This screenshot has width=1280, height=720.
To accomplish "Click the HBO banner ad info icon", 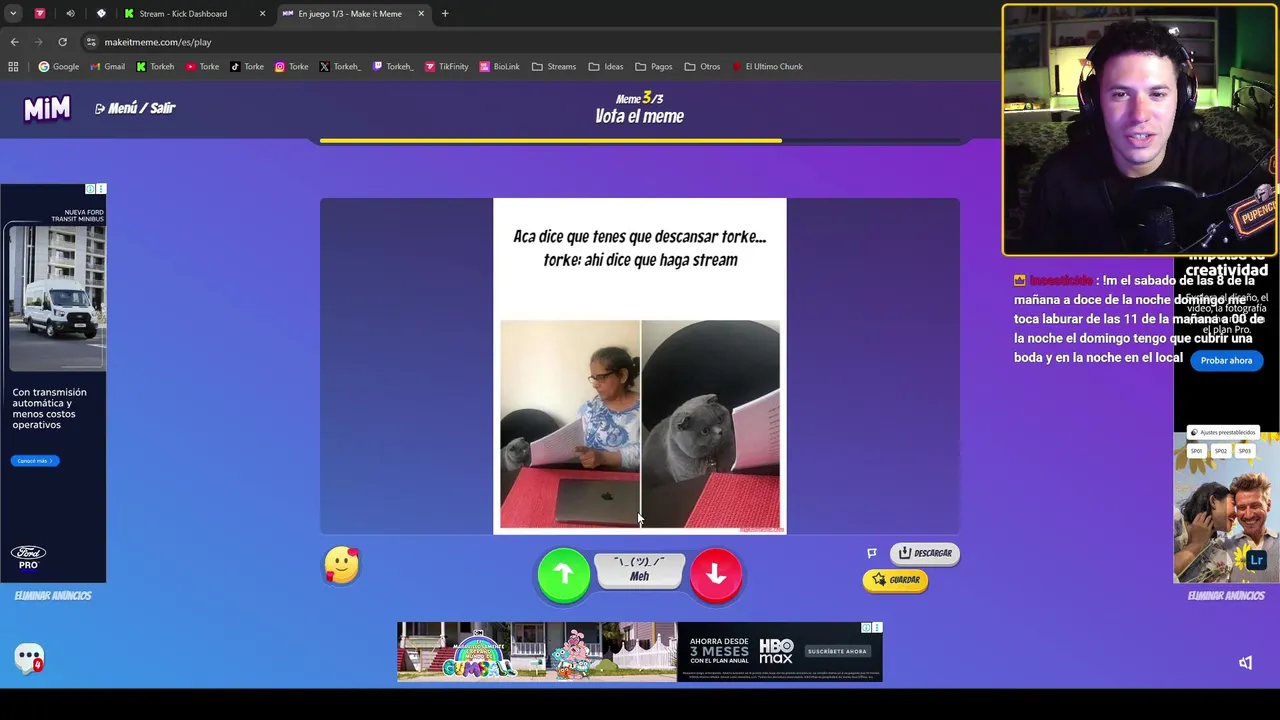I will [866, 628].
